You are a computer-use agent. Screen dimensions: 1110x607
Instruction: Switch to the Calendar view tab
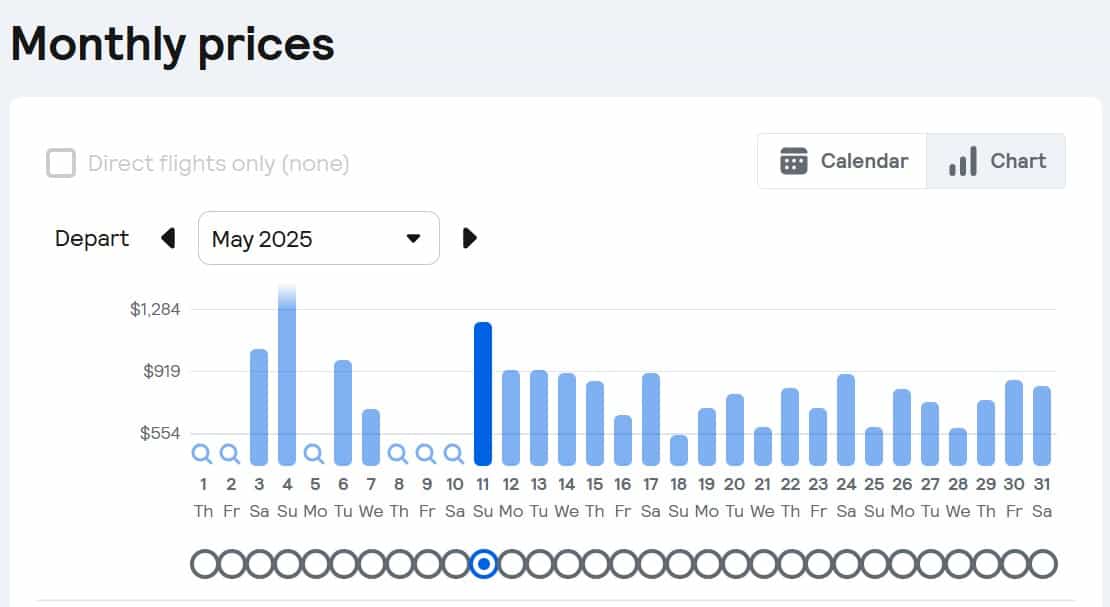click(843, 161)
